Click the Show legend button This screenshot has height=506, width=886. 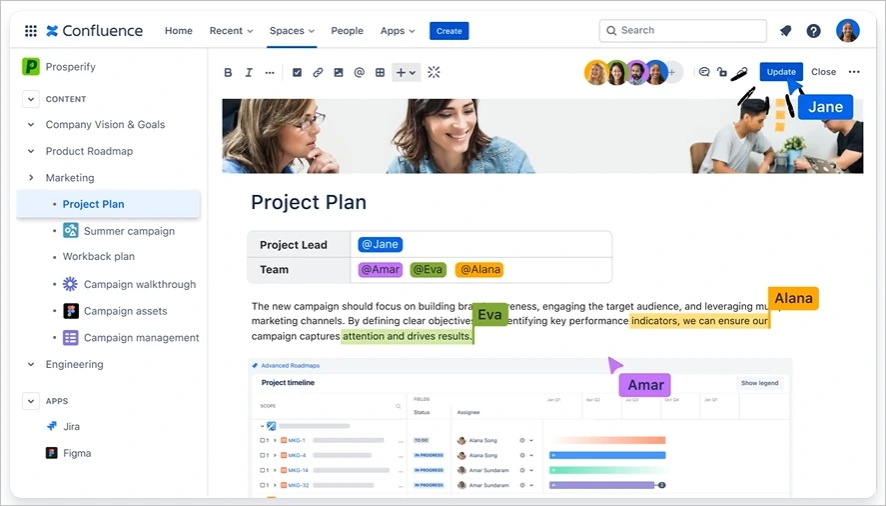pos(760,383)
